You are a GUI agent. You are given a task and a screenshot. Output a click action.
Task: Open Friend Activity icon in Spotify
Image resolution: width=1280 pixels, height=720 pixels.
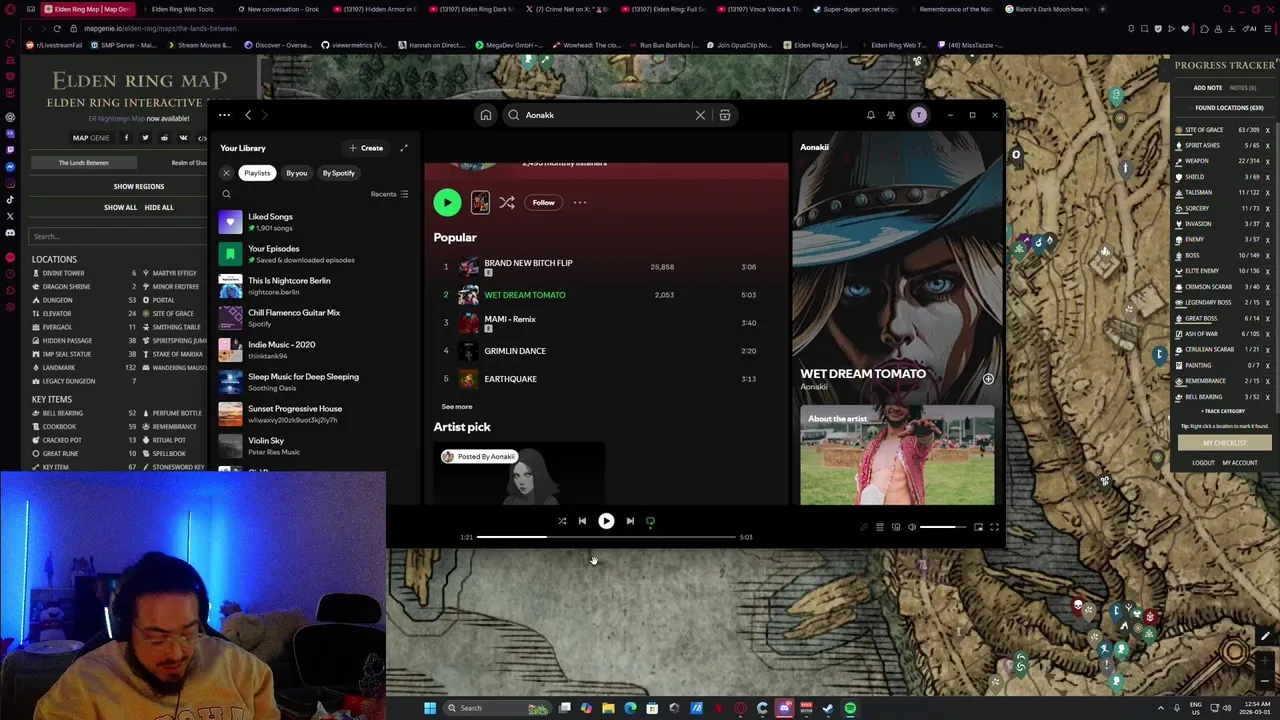(891, 115)
